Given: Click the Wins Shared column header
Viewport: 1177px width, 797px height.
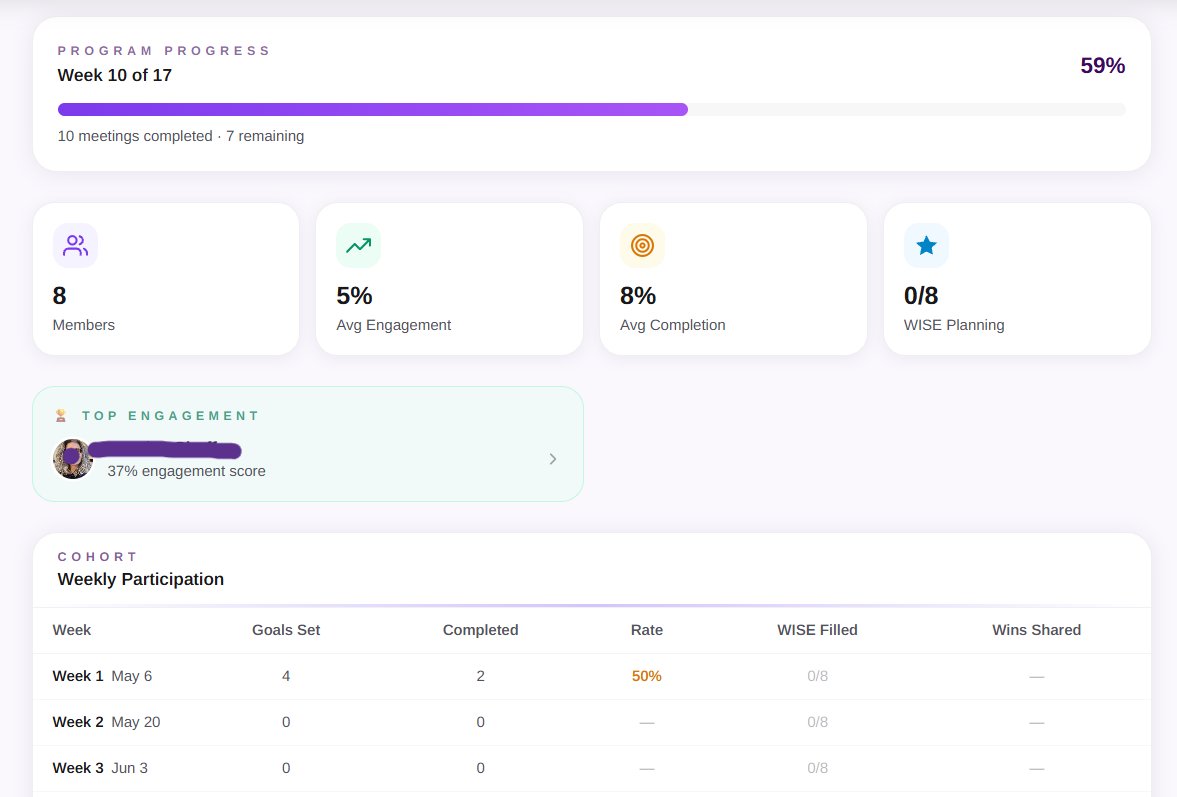Looking at the screenshot, I should pos(1037,630).
